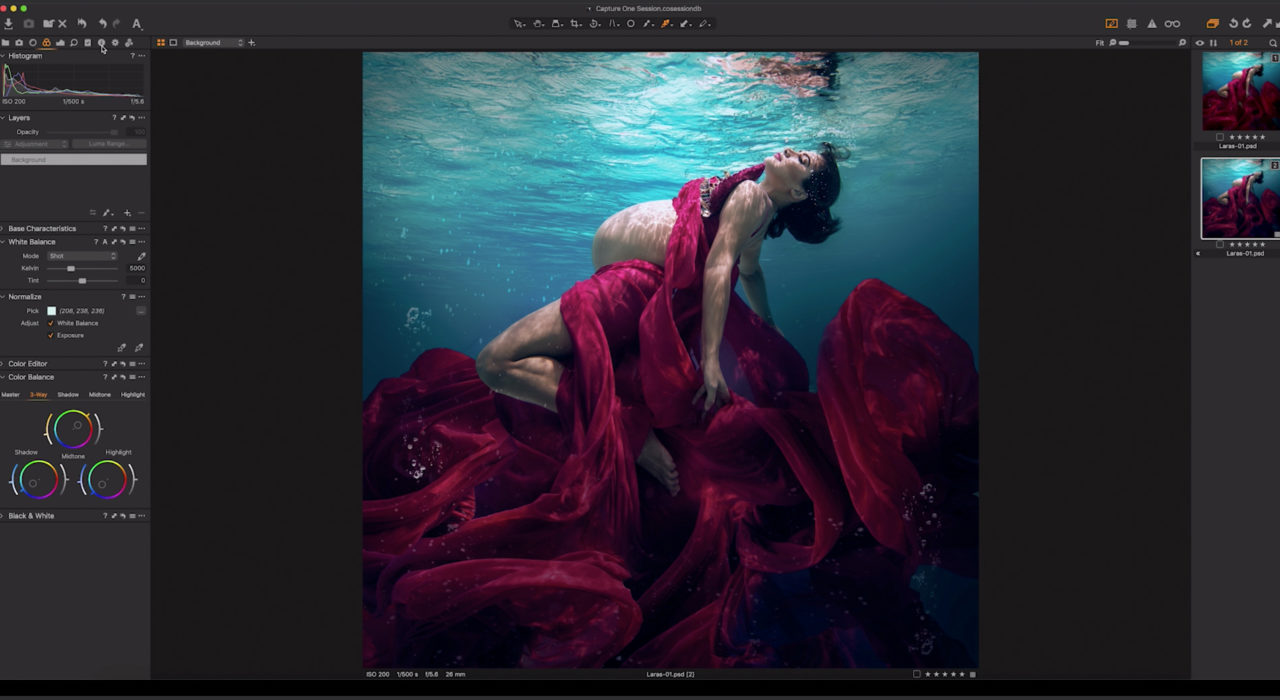Collapse the Layers panel
1280x700 pixels.
tap(3, 118)
